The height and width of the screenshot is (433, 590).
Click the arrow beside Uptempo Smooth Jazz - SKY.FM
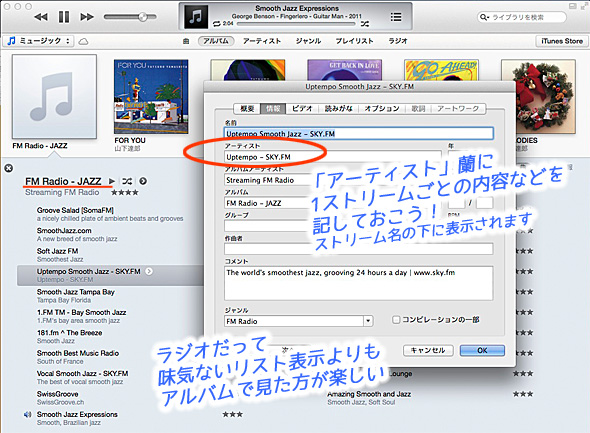click(x=149, y=271)
